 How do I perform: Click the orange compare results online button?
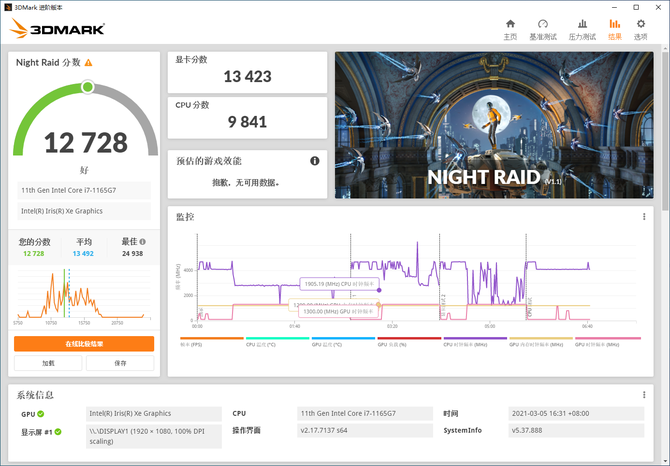click(84, 344)
